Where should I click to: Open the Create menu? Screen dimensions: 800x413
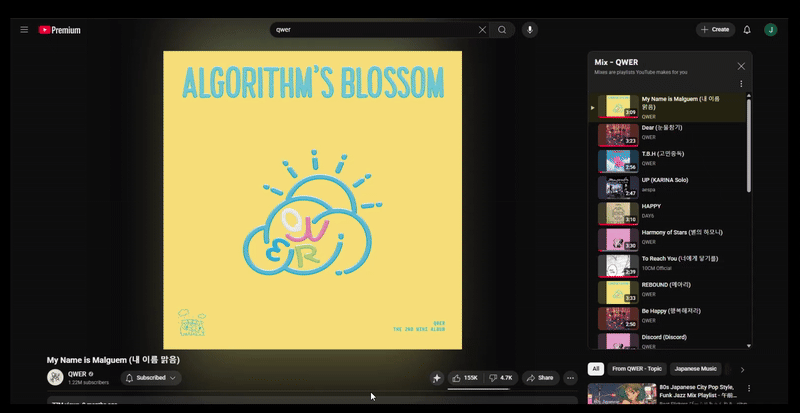pos(715,30)
